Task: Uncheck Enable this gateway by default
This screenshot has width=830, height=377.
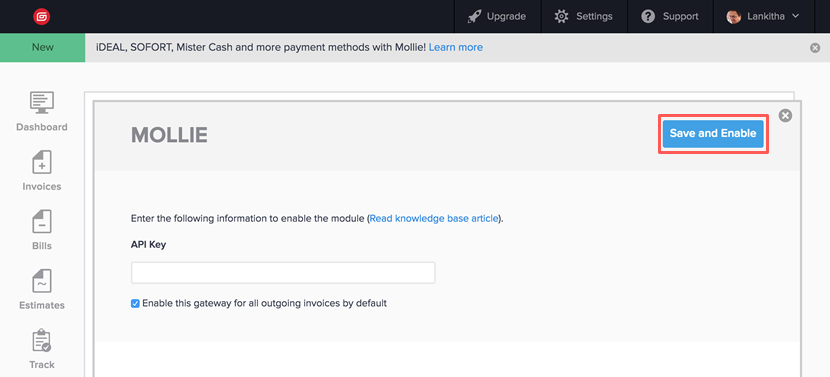Action: click(x=135, y=303)
